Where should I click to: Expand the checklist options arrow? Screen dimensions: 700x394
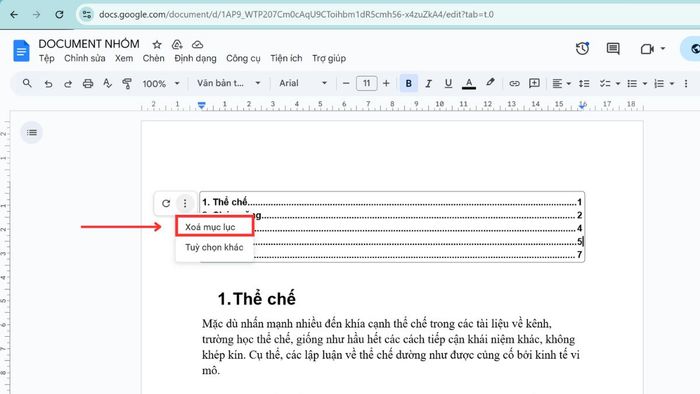(x=618, y=83)
